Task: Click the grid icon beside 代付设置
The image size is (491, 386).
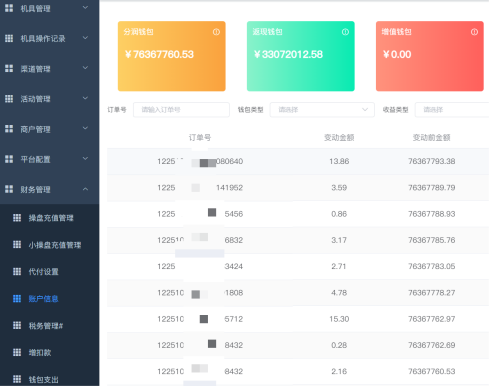Action: 17,271
